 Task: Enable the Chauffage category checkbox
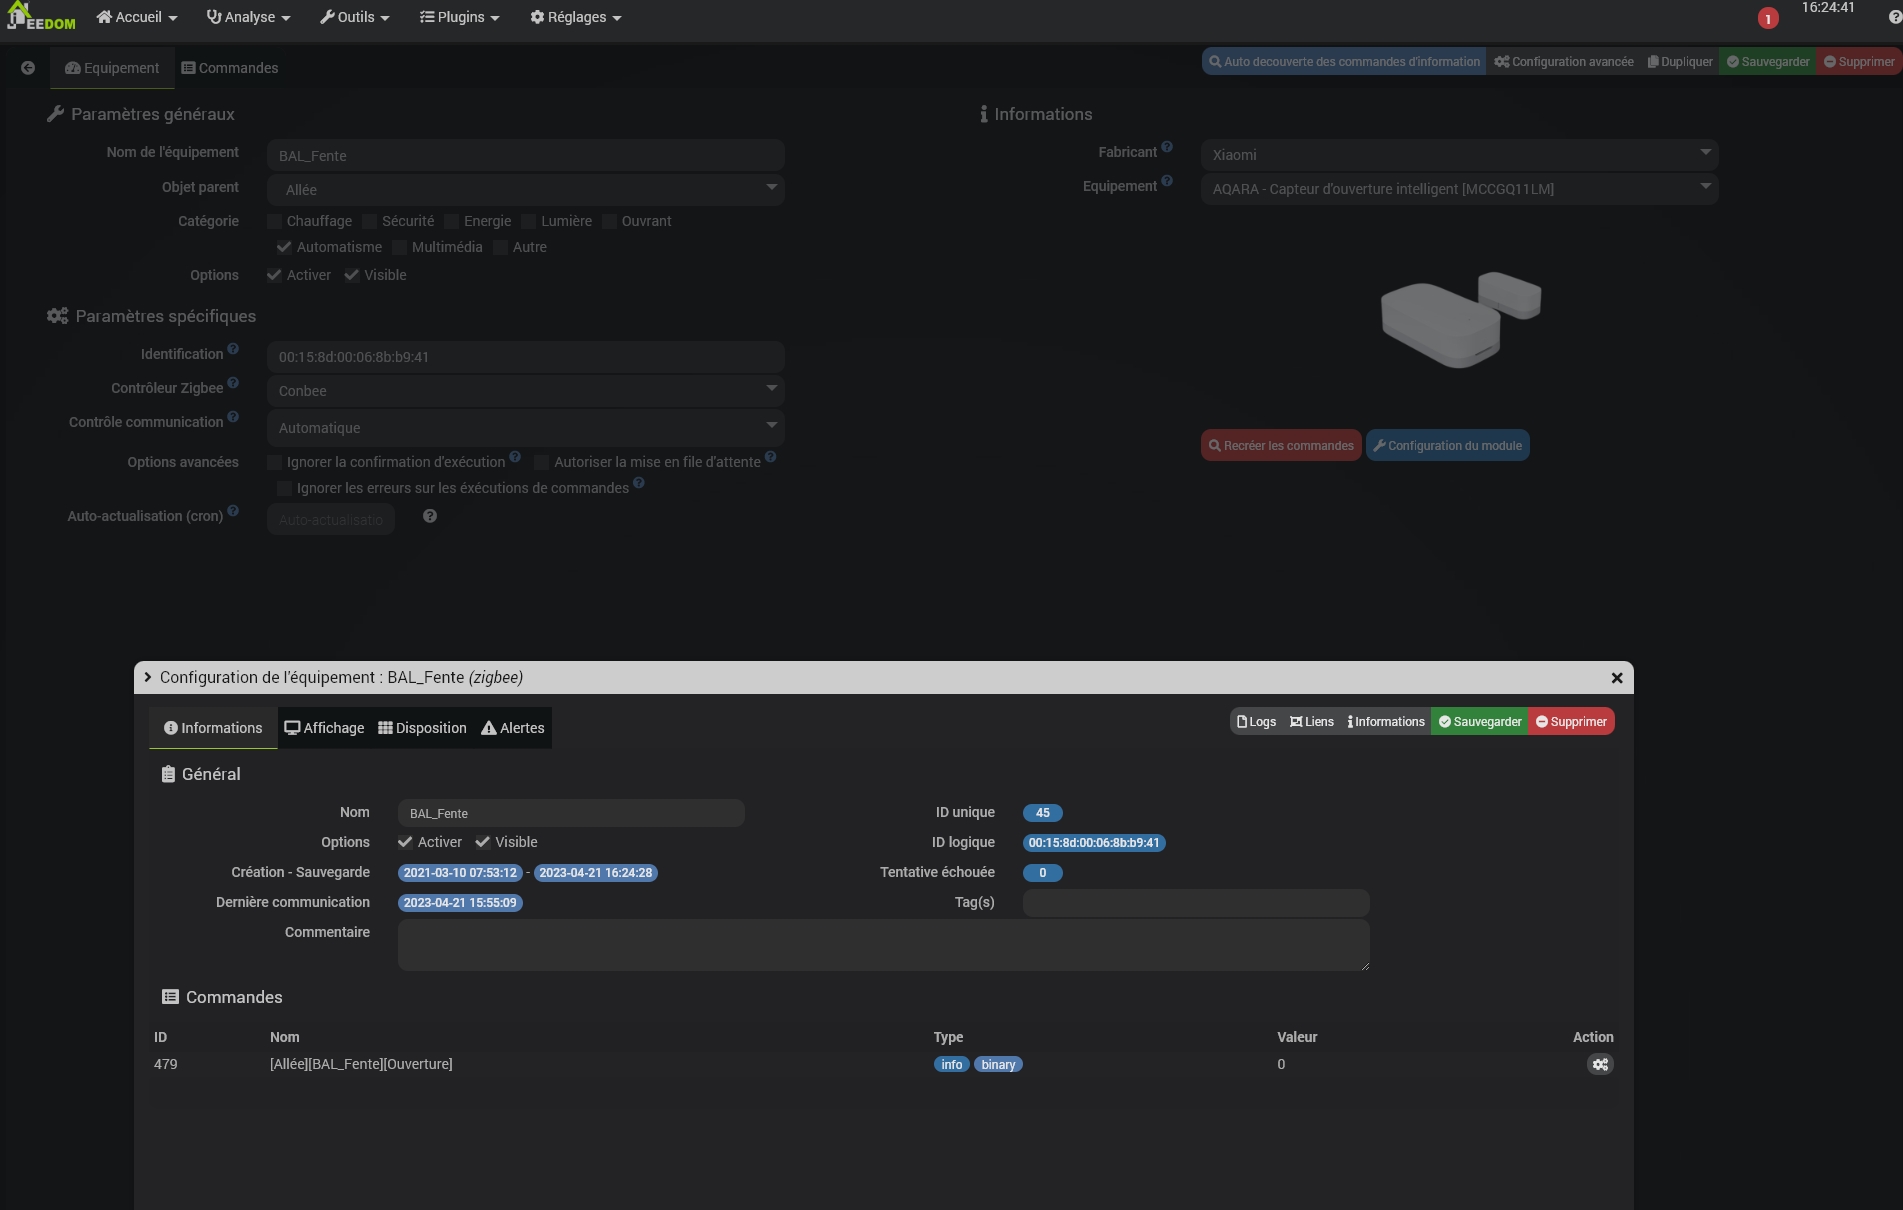[x=275, y=221]
